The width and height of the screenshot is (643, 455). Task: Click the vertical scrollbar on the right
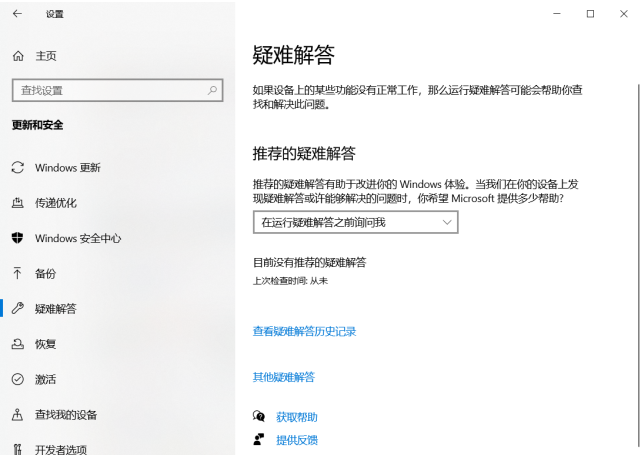click(x=638, y=265)
